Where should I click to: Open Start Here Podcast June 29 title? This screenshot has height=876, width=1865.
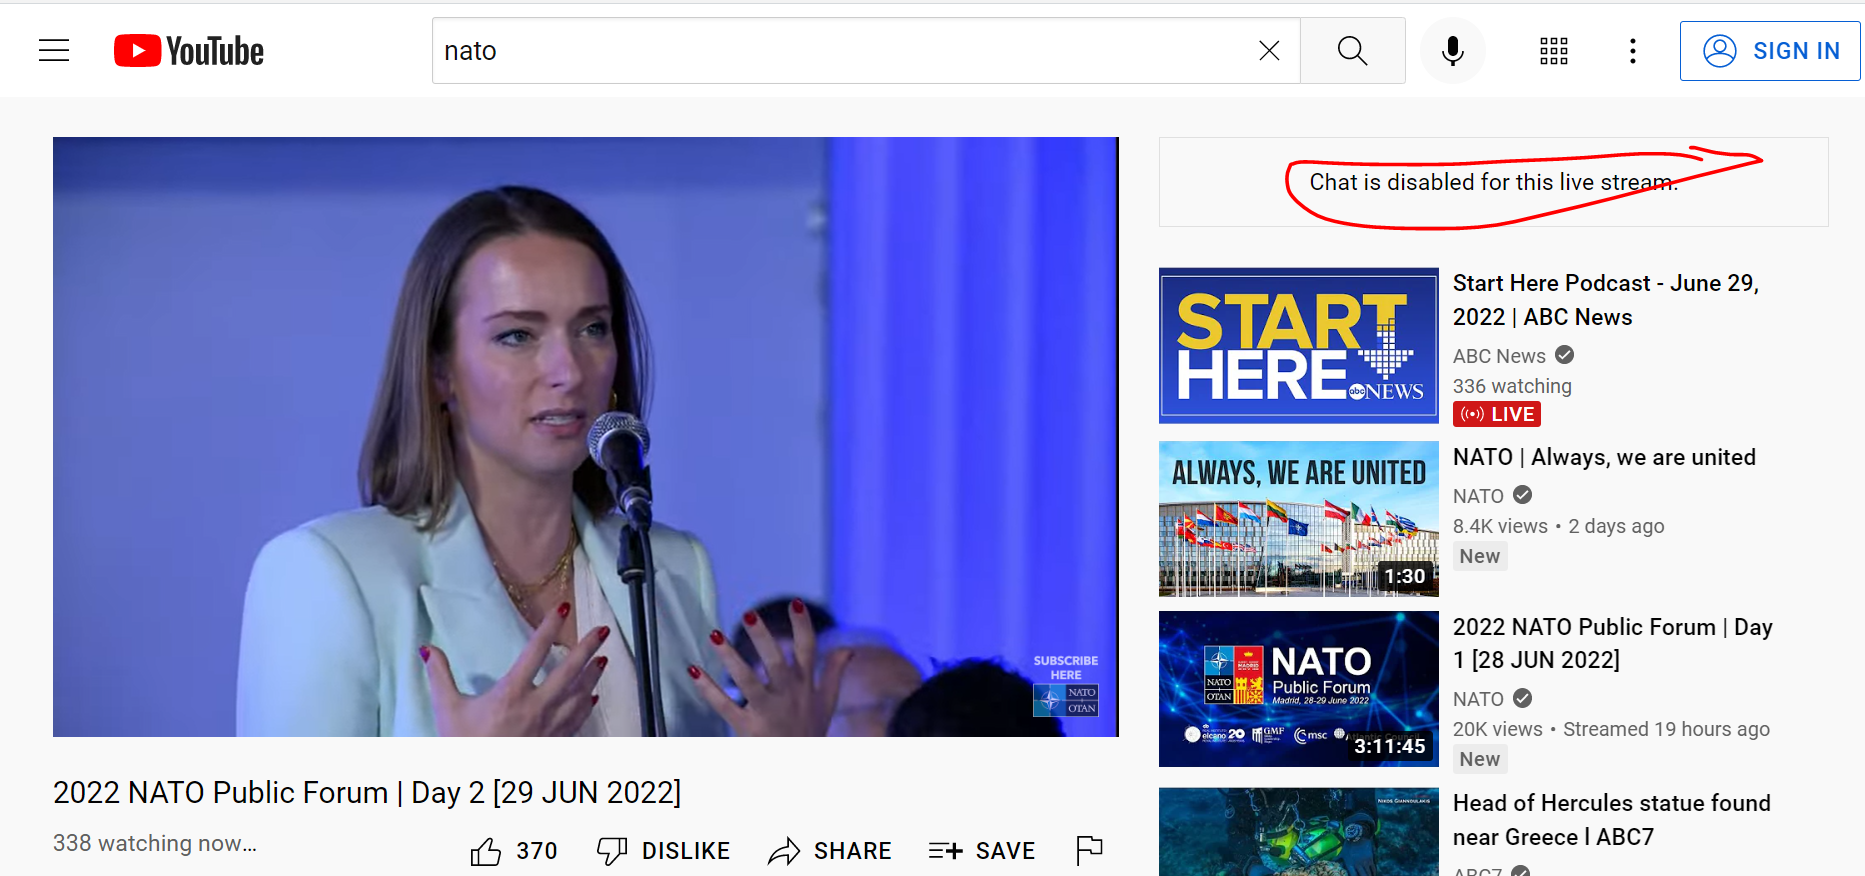coord(1606,300)
